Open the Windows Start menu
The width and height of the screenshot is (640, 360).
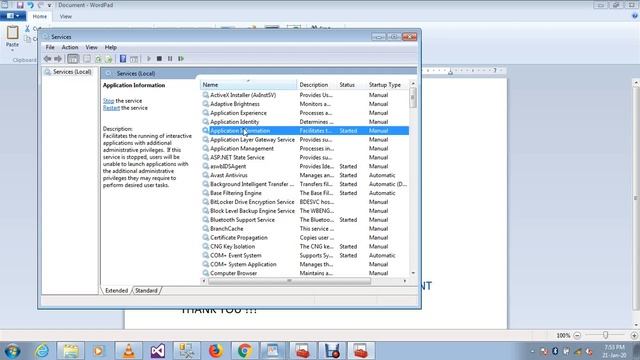point(13,351)
